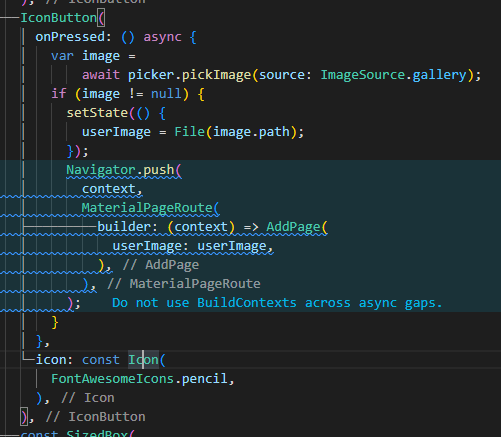Click 'if (image != null)' condition

120,94
